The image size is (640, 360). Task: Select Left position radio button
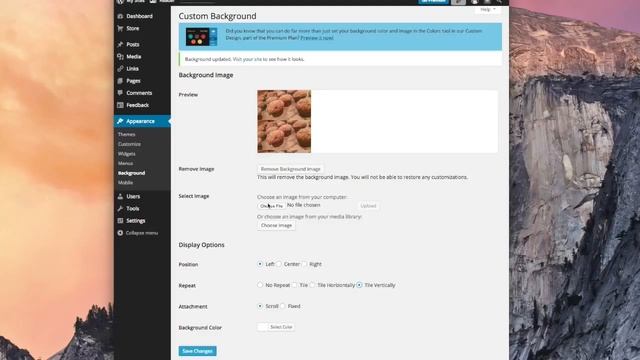(260, 264)
